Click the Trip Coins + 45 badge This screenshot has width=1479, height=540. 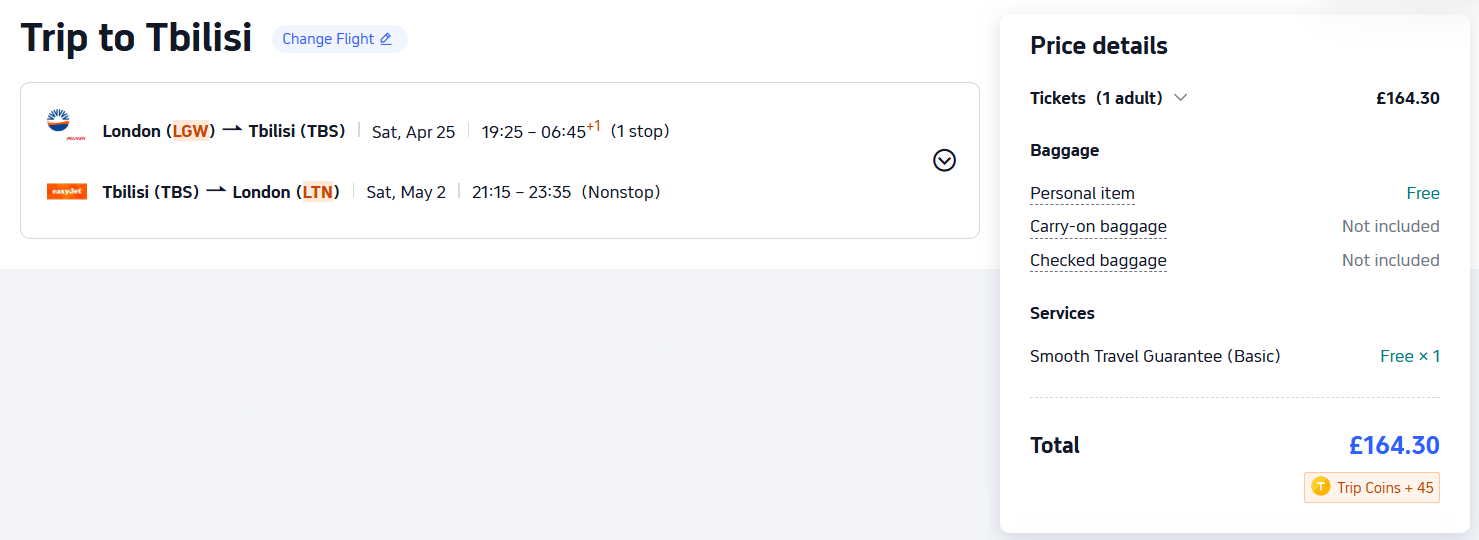click(x=1372, y=488)
